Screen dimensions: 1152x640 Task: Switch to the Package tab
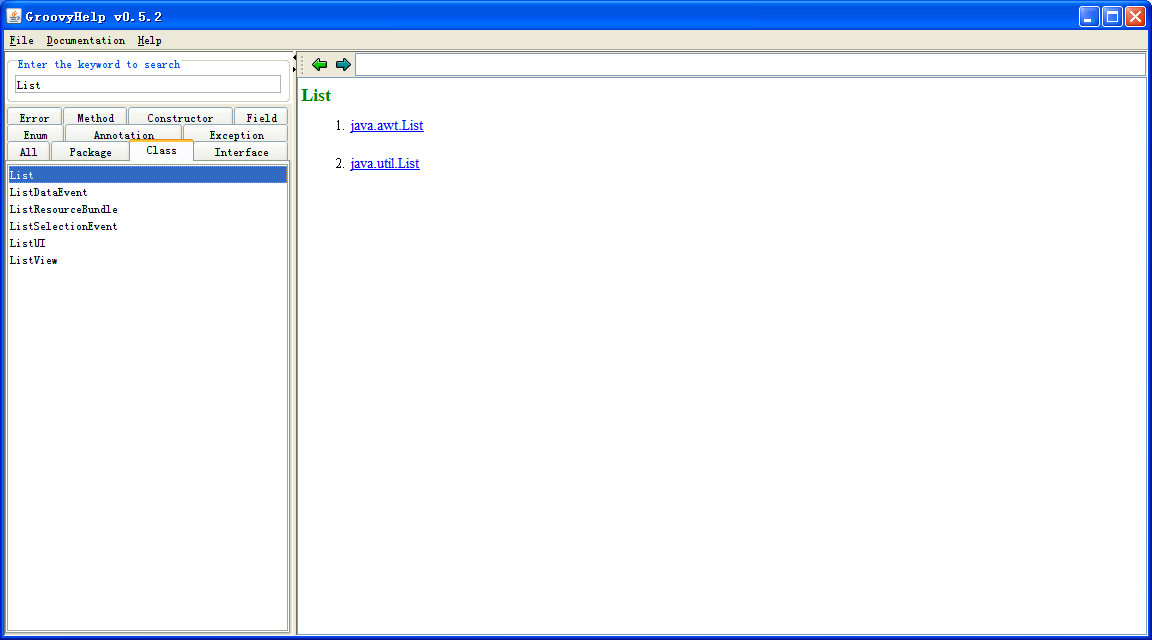90,152
